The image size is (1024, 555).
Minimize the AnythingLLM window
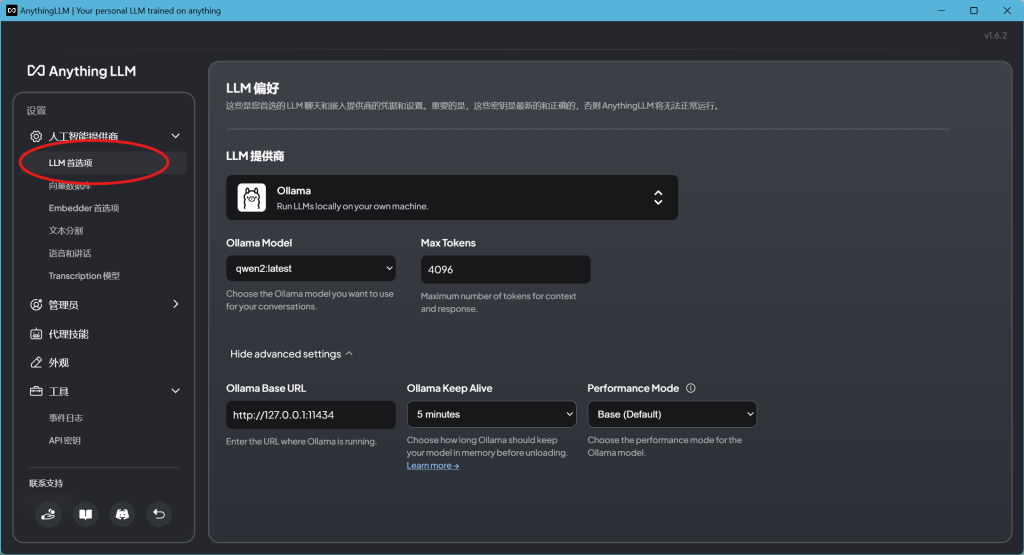pyautogui.click(x=941, y=10)
